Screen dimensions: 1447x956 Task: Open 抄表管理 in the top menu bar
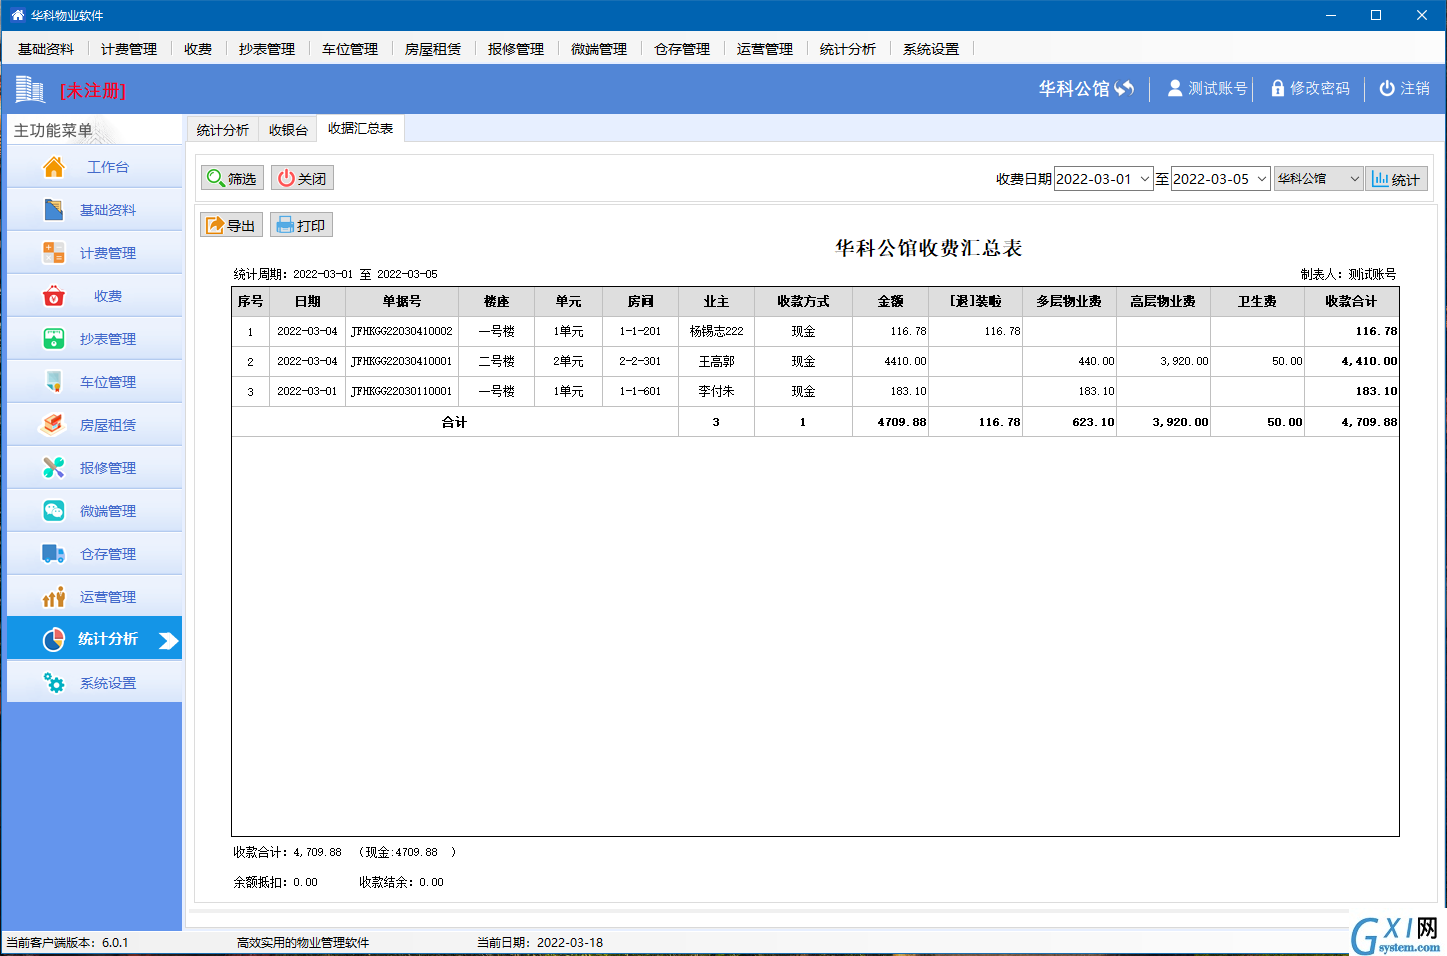point(267,49)
